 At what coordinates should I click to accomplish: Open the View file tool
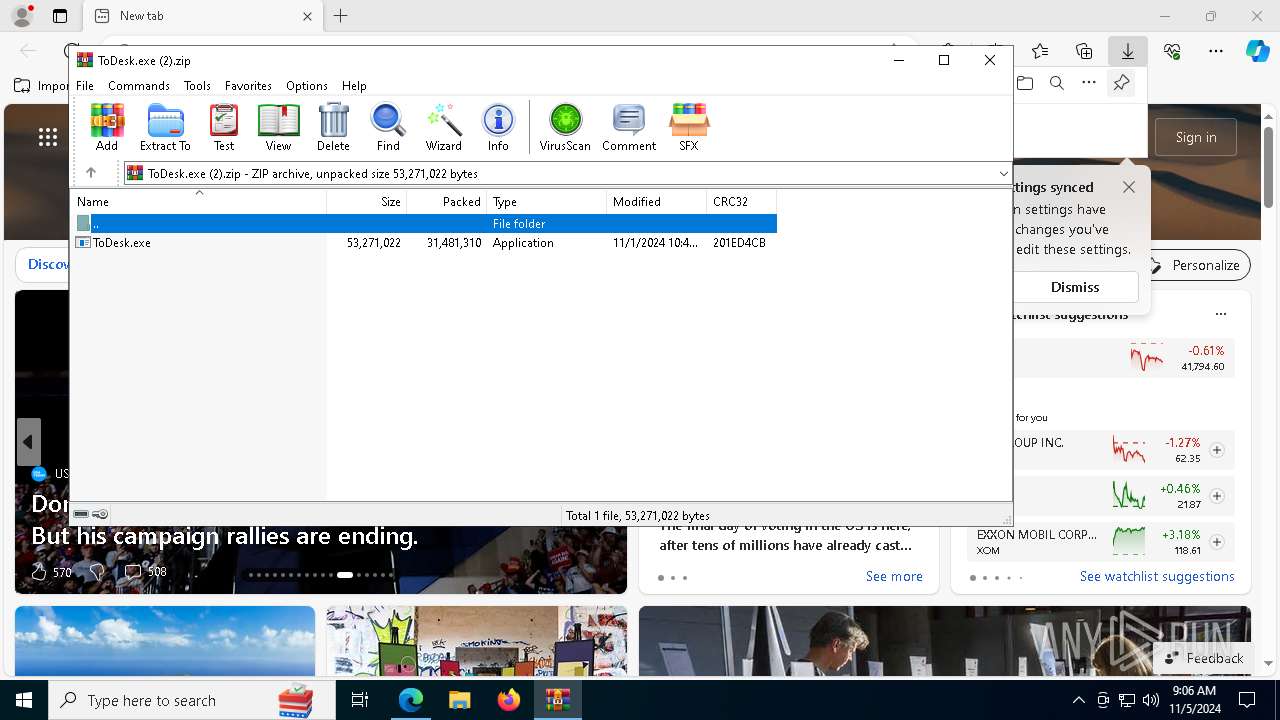coord(278,127)
